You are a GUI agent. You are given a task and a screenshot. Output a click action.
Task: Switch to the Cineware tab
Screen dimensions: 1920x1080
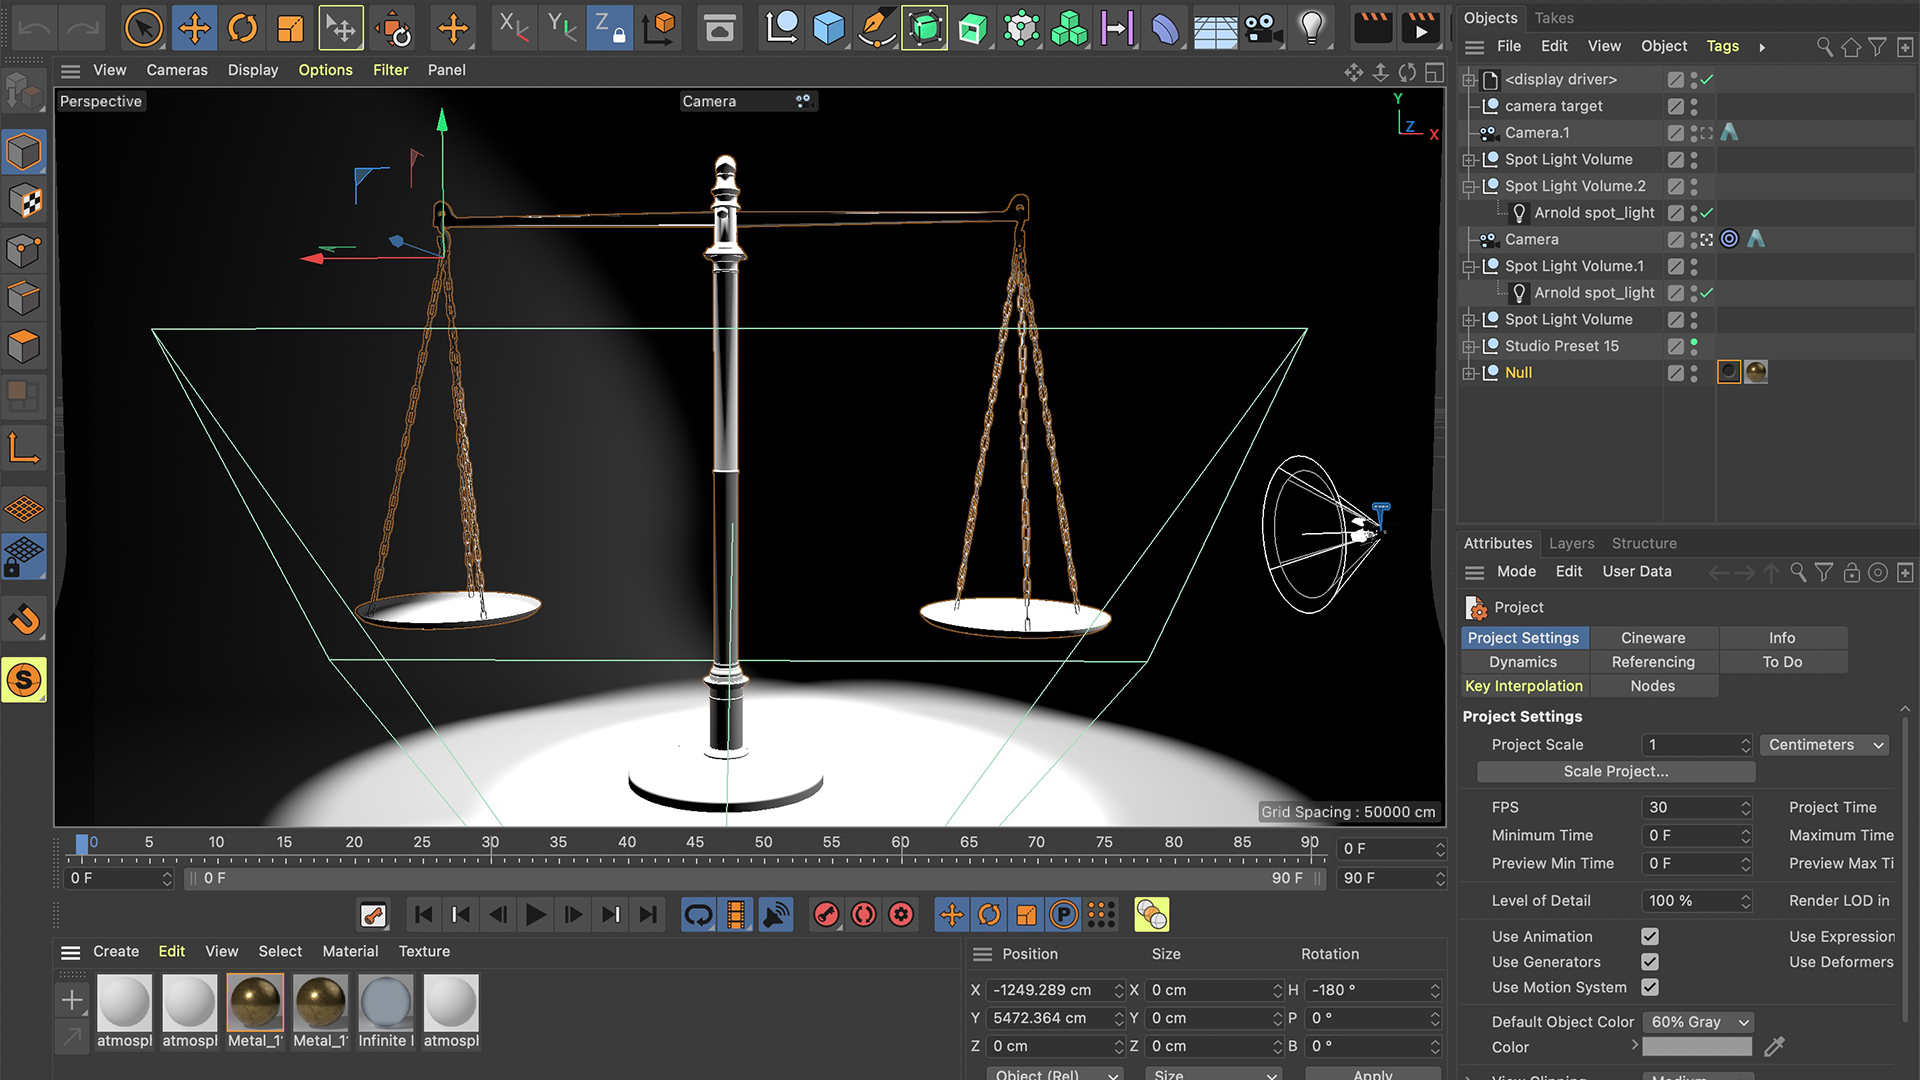point(1652,638)
